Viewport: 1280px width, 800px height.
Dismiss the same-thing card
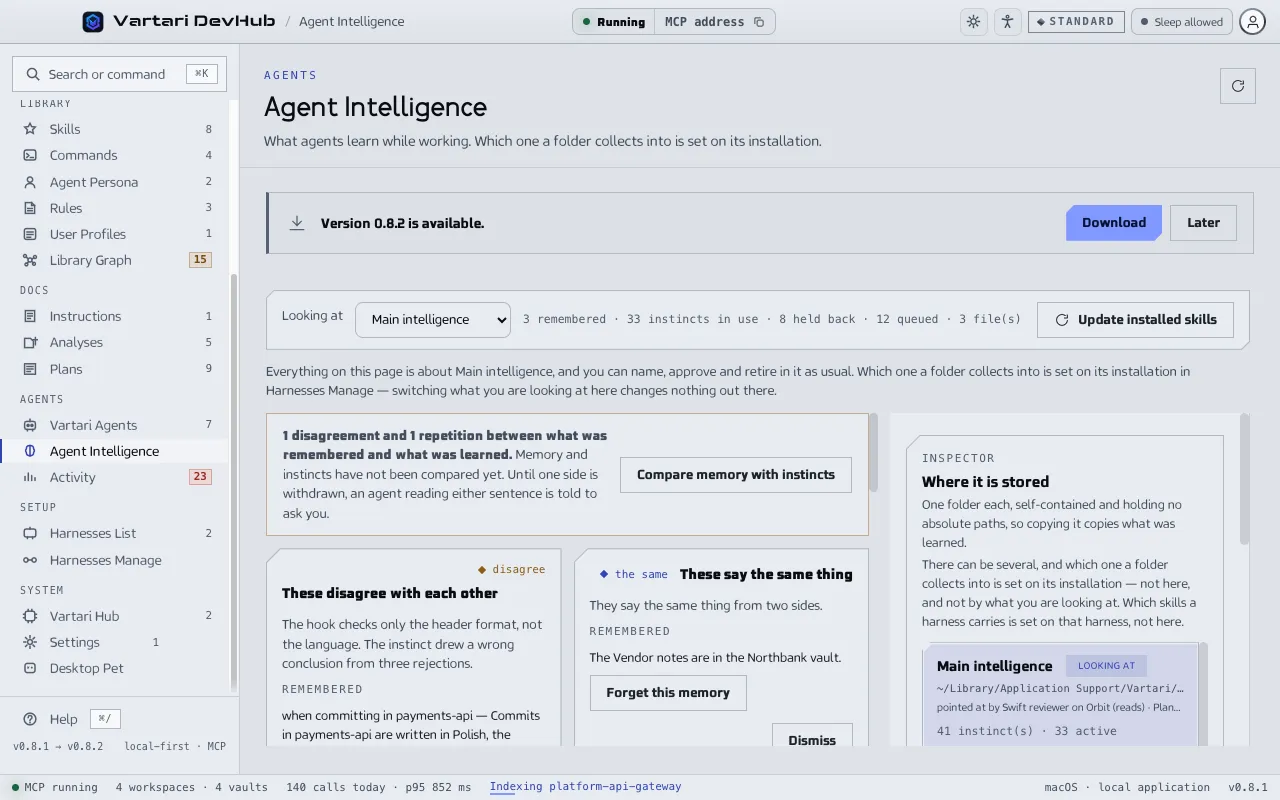pos(812,735)
